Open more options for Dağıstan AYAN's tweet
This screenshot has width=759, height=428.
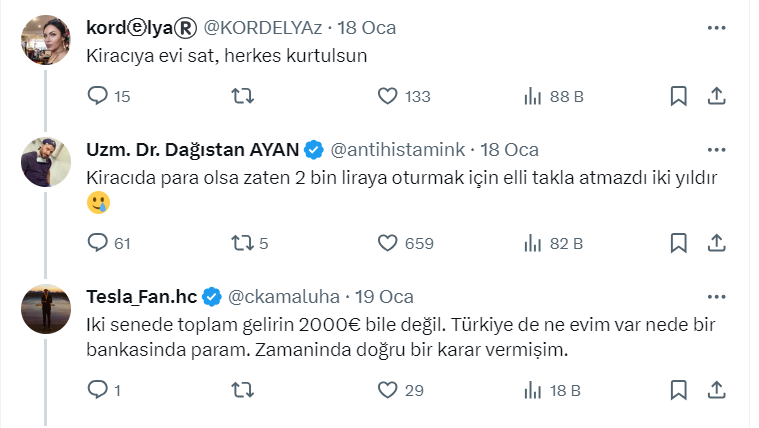point(716,150)
